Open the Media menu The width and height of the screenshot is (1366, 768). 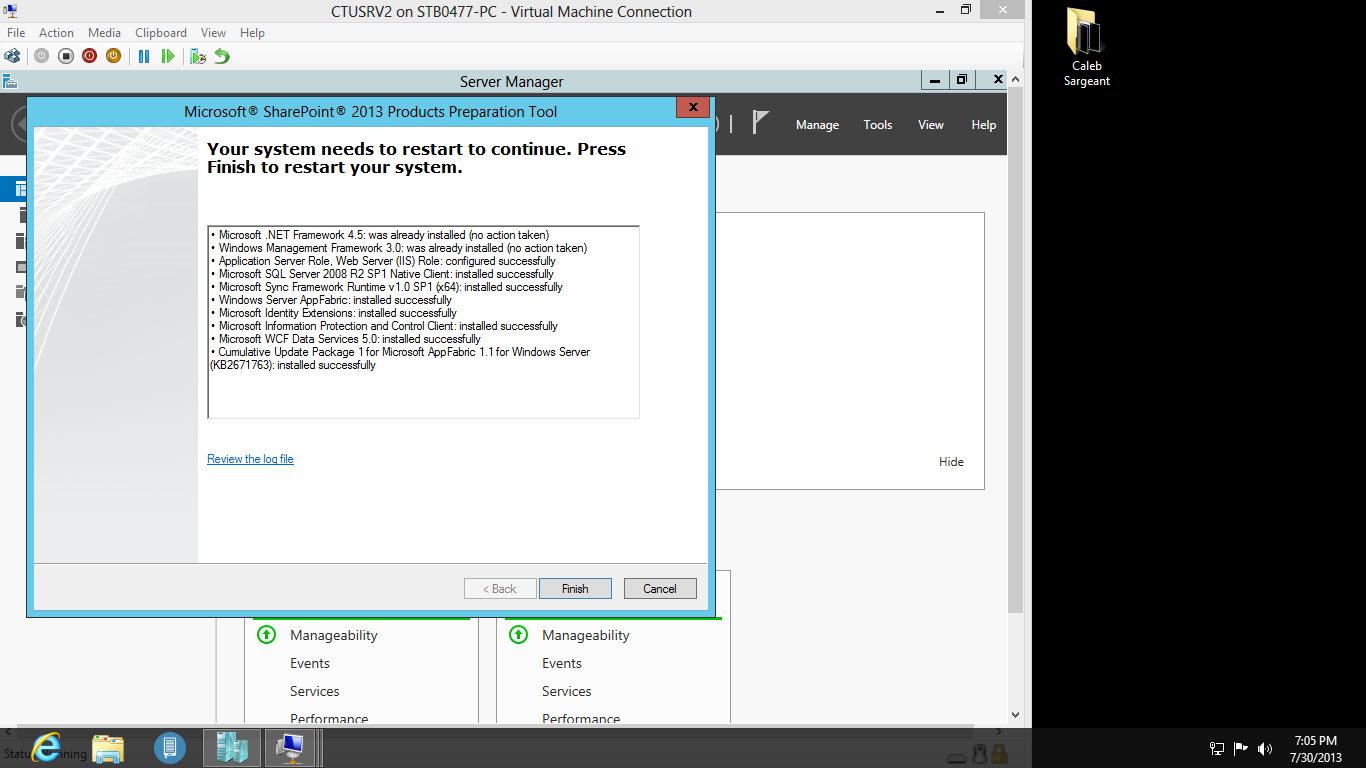coord(104,33)
